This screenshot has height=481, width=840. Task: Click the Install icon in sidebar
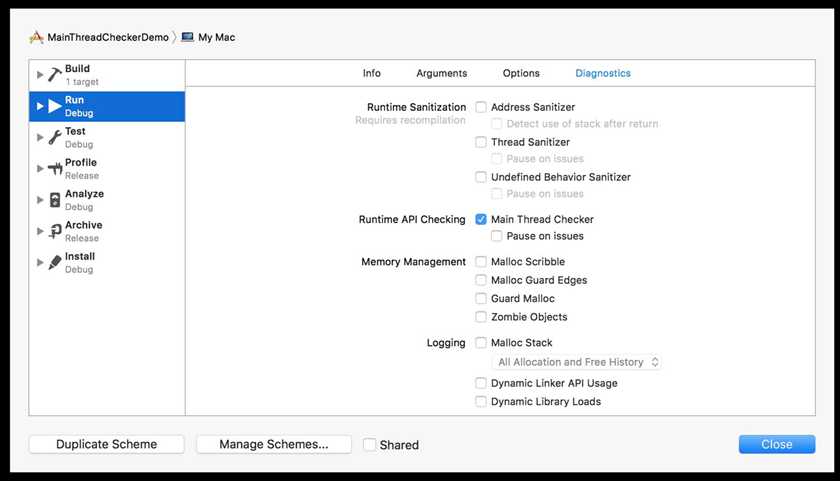click(x=55, y=262)
